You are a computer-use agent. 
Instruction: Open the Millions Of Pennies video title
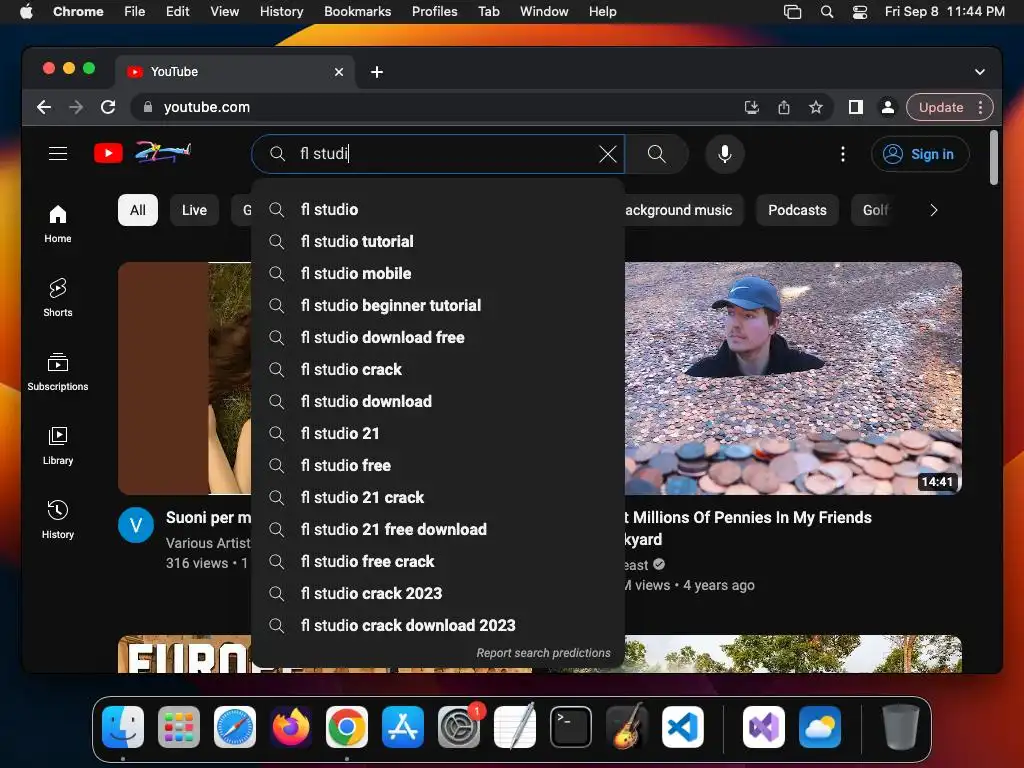tap(748, 528)
